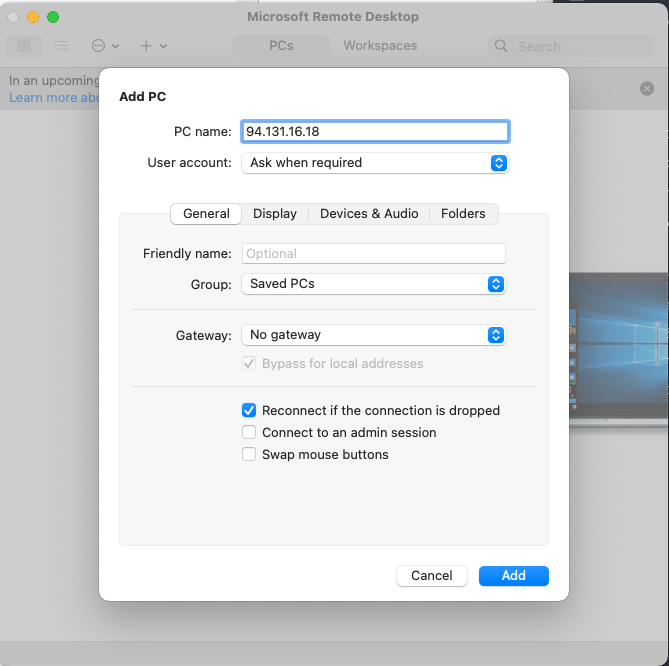The image size is (669, 666).
Task: Open the plus add menu in toolbar
Action: coord(154,45)
